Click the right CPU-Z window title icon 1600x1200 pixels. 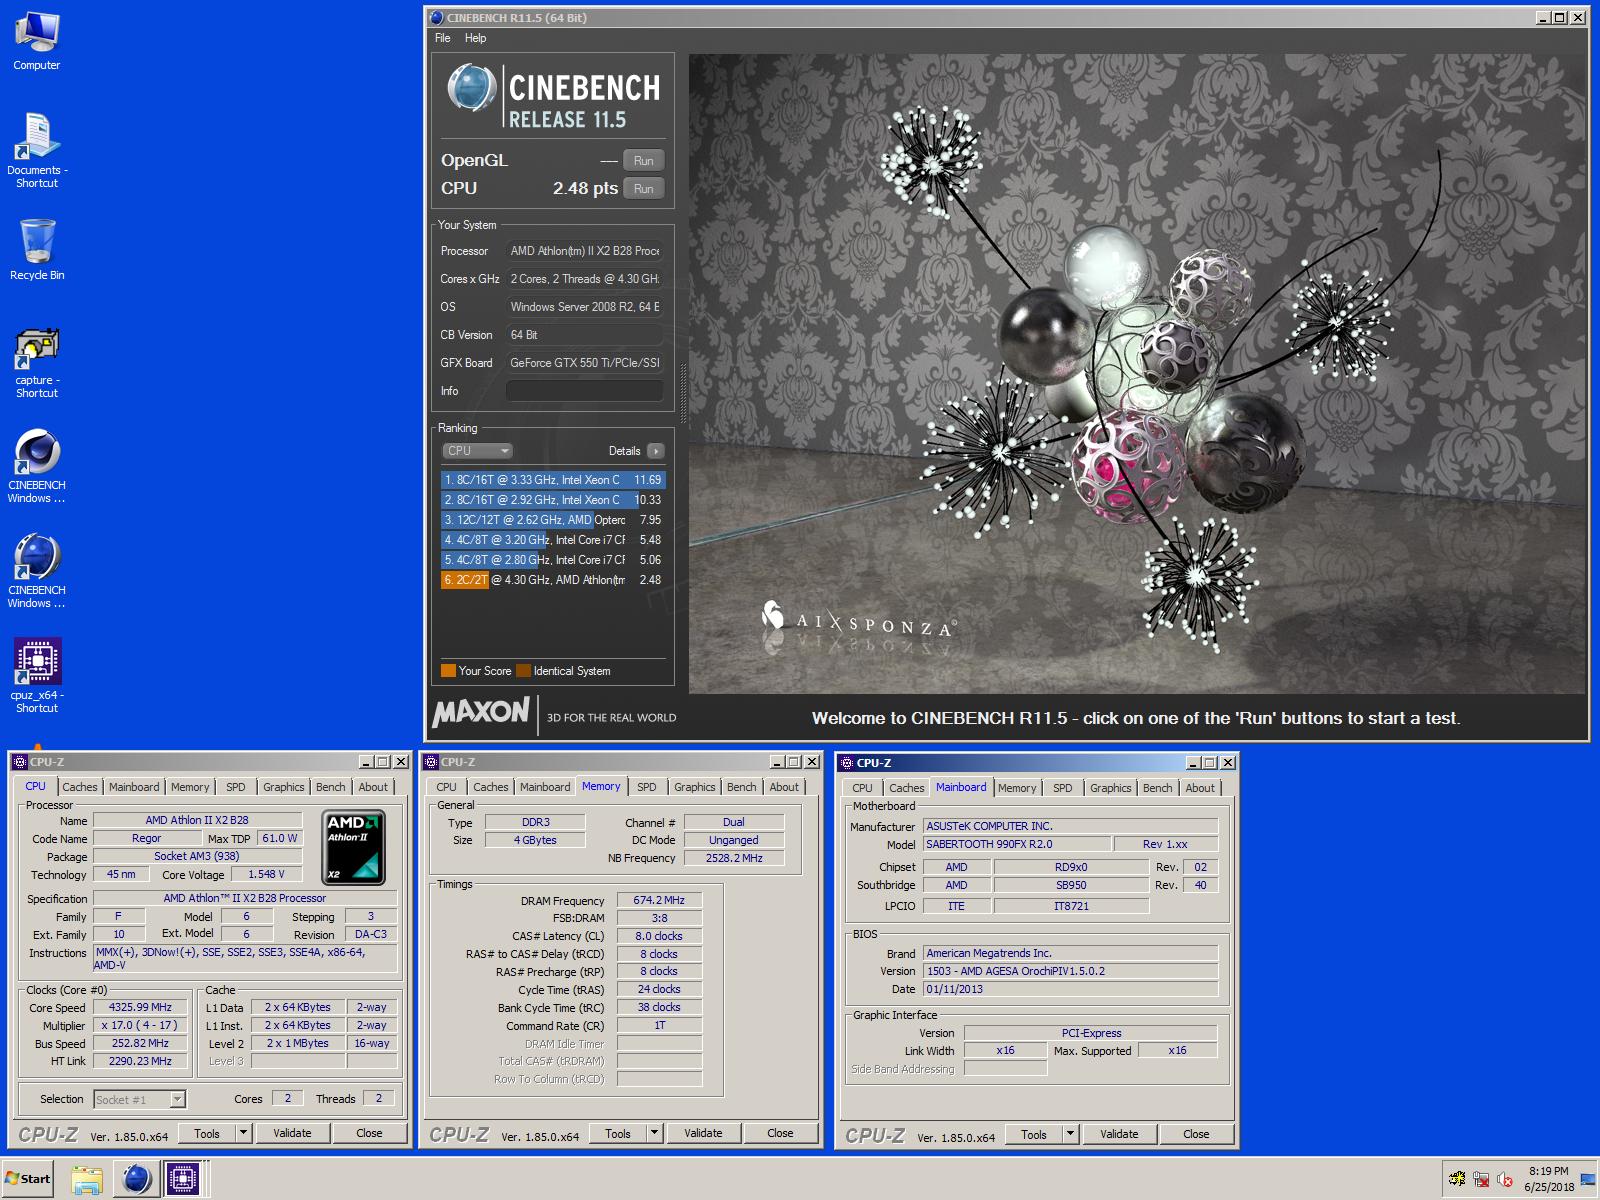(846, 762)
